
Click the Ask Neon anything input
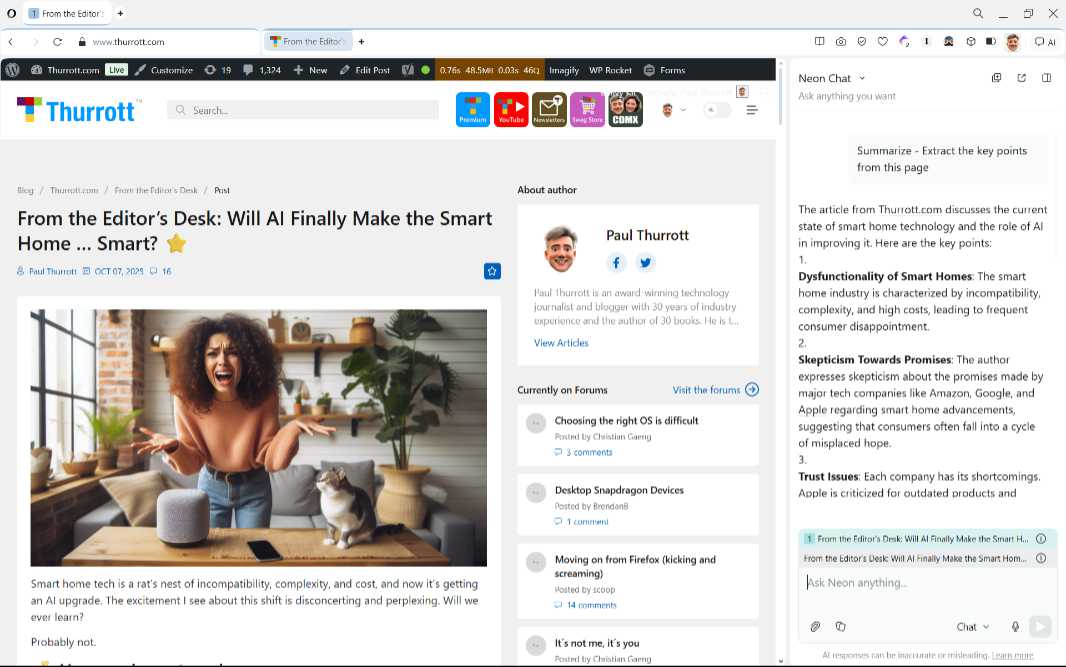point(927,583)
